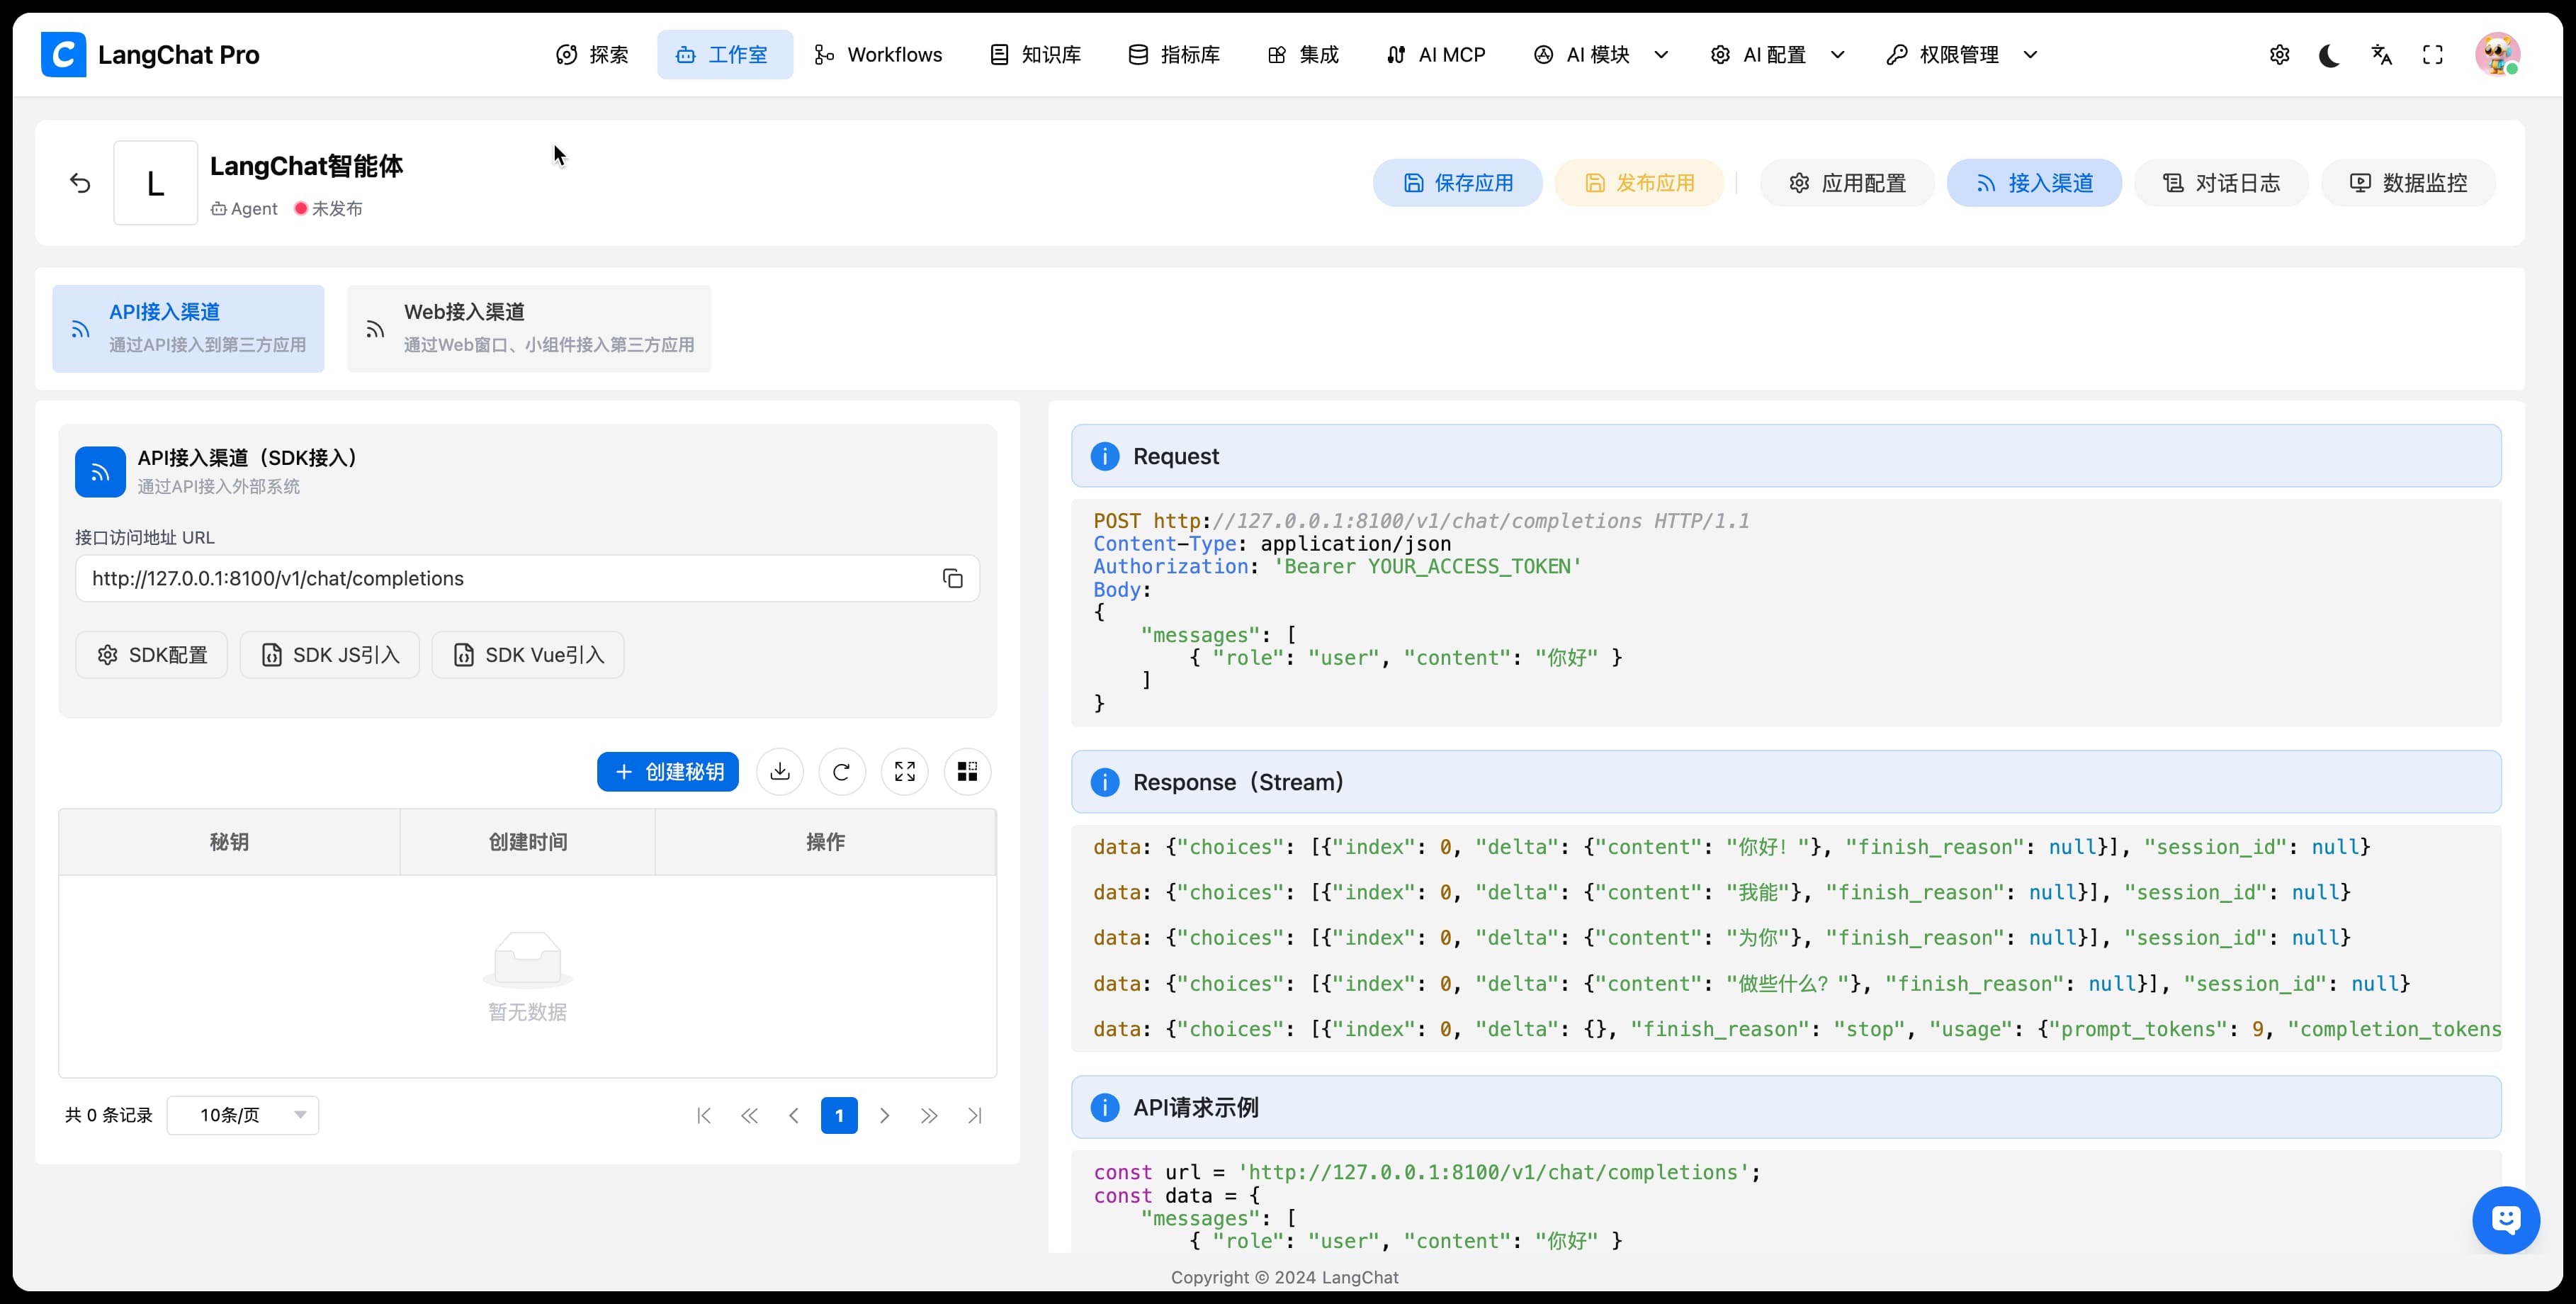Click the 创建时间 column header
The height and width of the screenshot is (1304, 2576).
click(528, 842)
